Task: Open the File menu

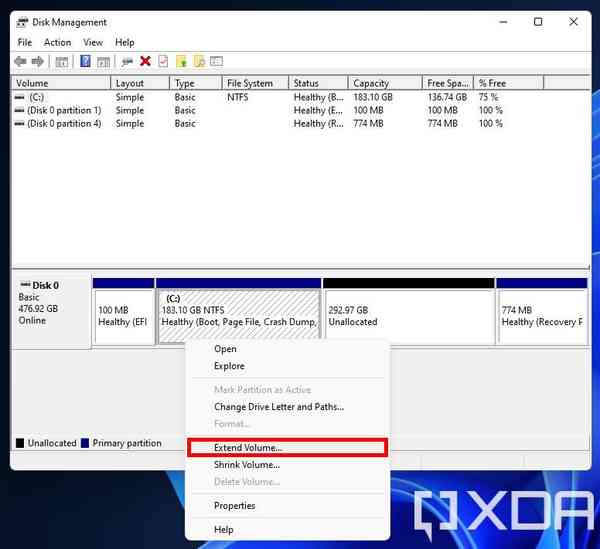Action: coord(25,42)
